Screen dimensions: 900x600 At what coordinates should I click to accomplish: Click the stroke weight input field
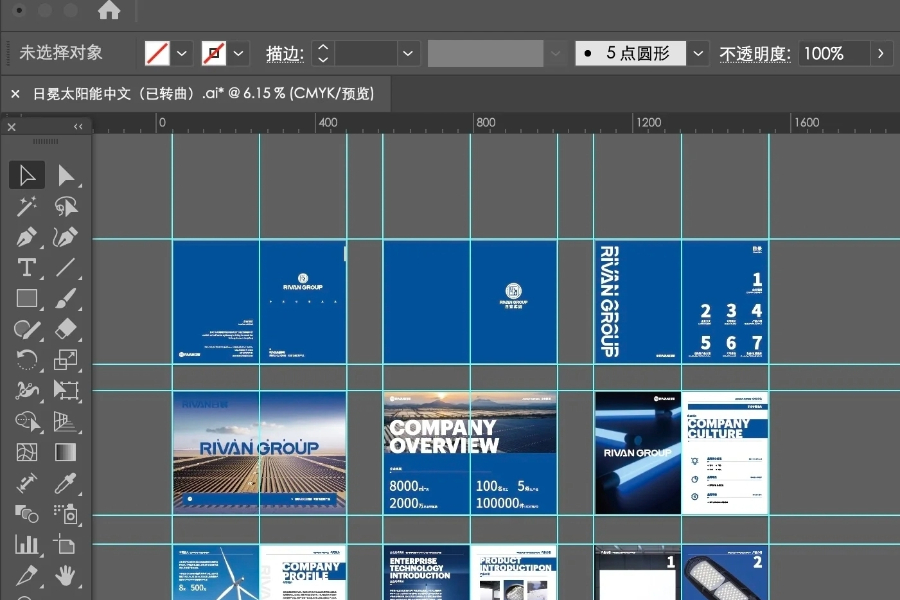366,53
